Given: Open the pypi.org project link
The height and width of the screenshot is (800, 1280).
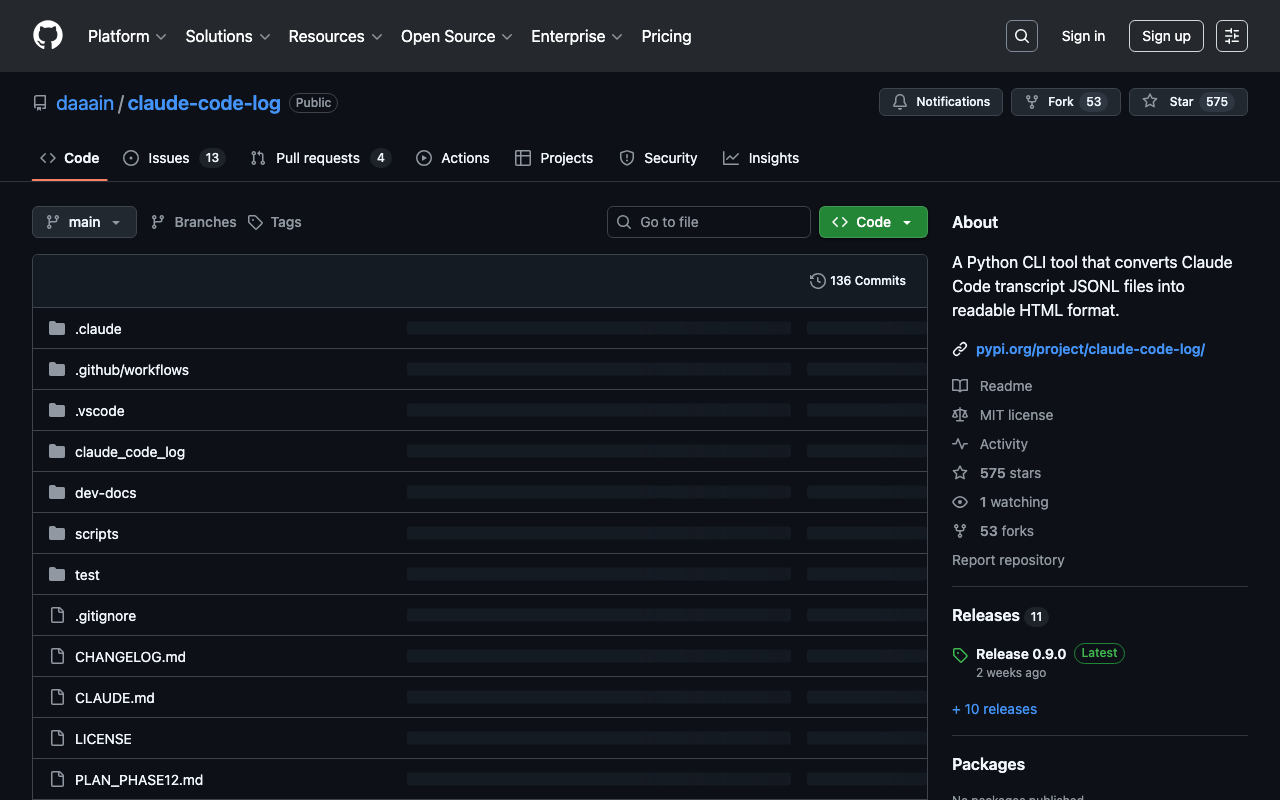Looking at the screenshot, I should coord(1090,349).
